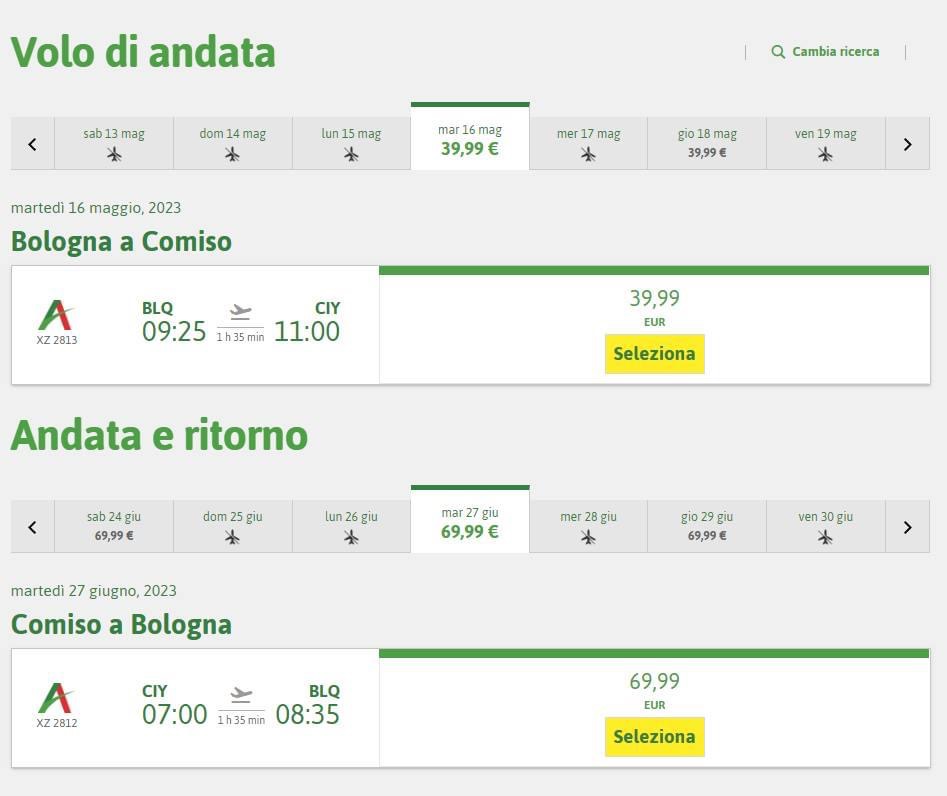Click plane icon in Bologna to Comiso flight
The height and width of the screenshot is (796, 947).
(240, 313)
